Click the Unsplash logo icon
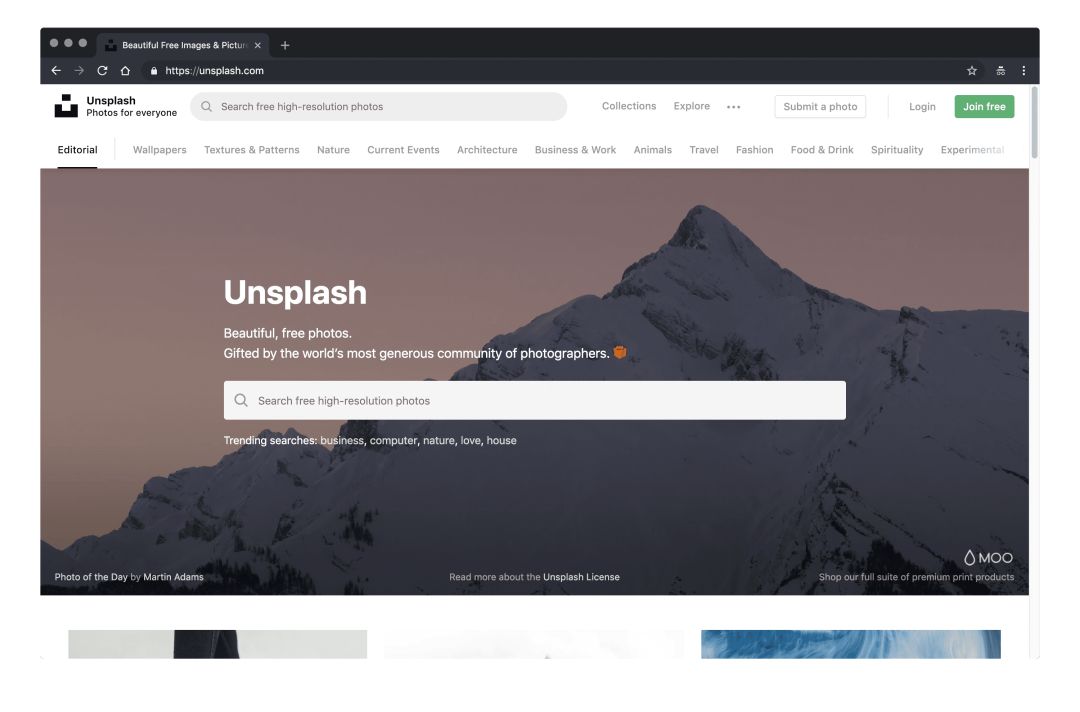The width and height of the screenshot is (1080, 712). click(66, 106)
